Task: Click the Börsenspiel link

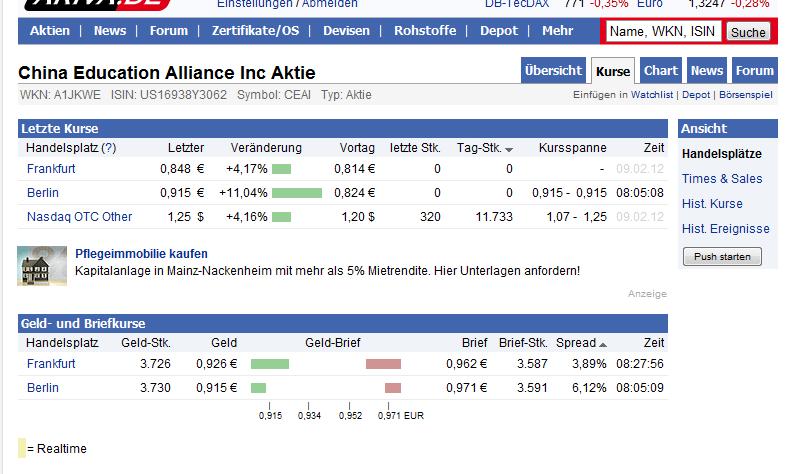Action: (745, 95)
